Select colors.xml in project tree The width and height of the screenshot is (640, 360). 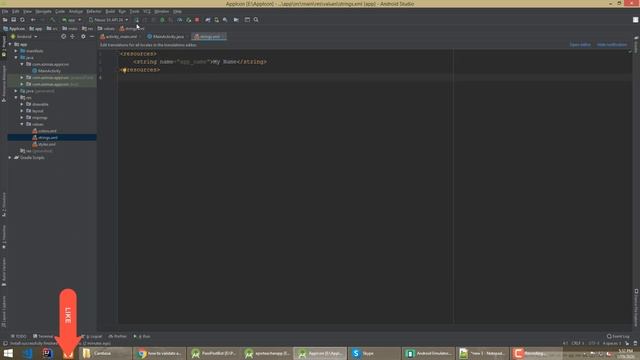pos(47,131)
